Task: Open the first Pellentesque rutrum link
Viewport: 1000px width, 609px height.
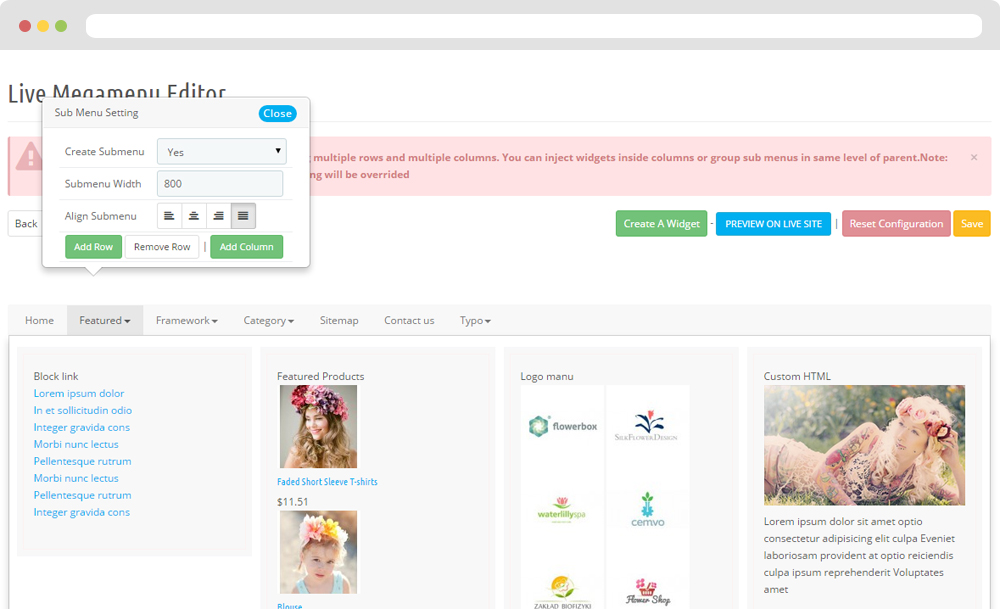Action: coord(82,461)
